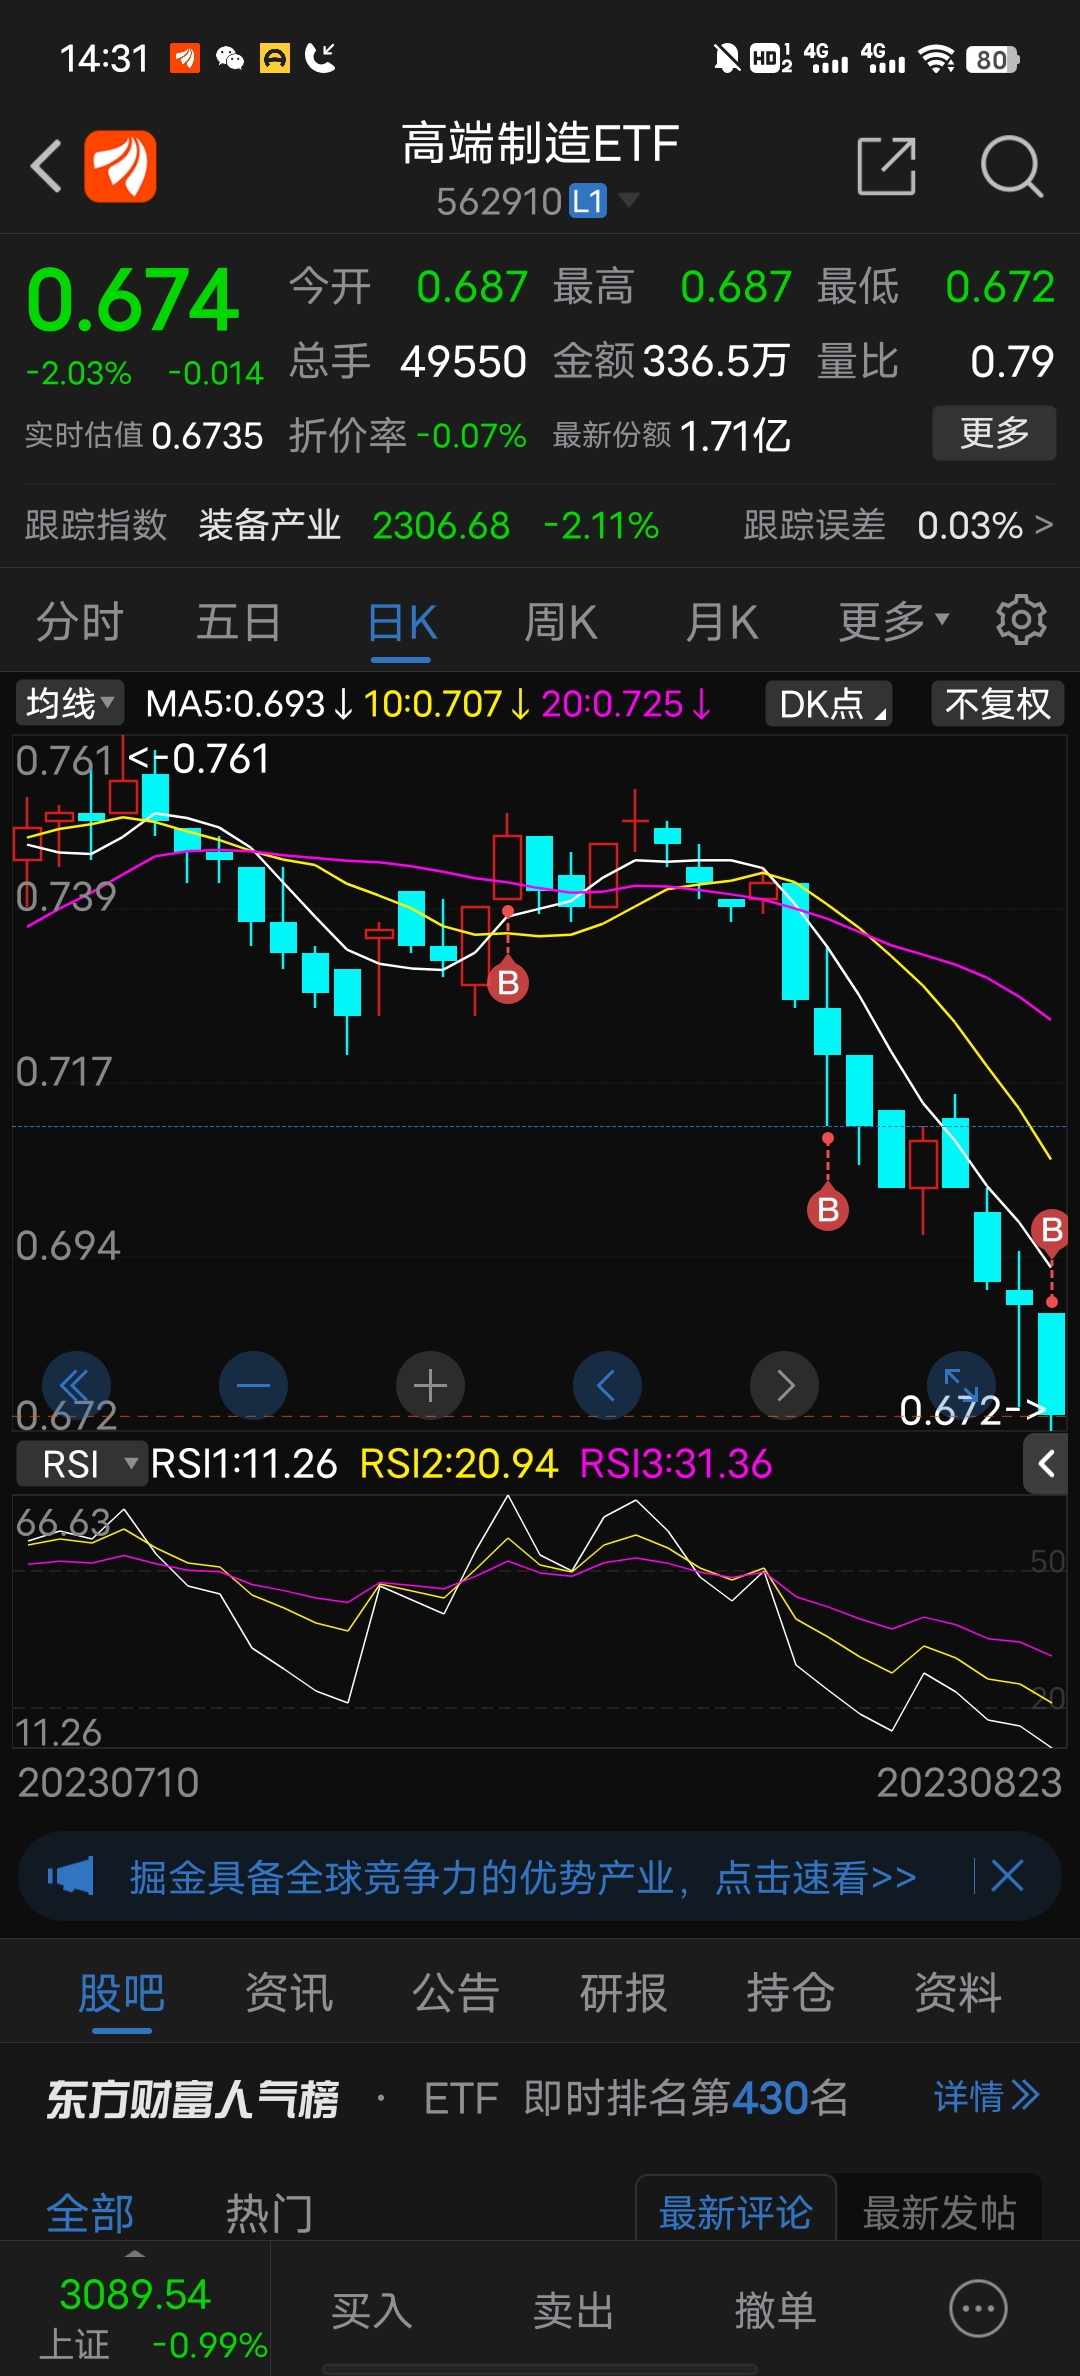This screenshot has width=1080, height=2376.
Task: Tap the 上证 index 3089.54
Action: (135, 2294)
